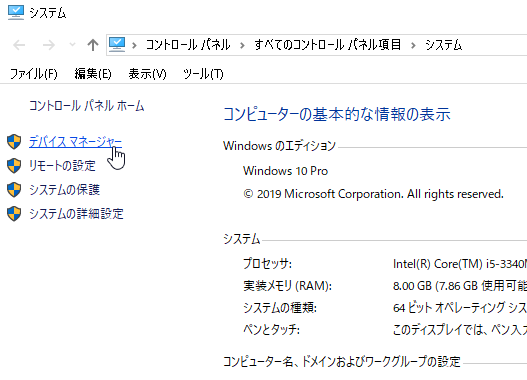Screen dimensions: 527x380
Task: Open システムの詳細設定 link
Action: click(x=76, y=214)
